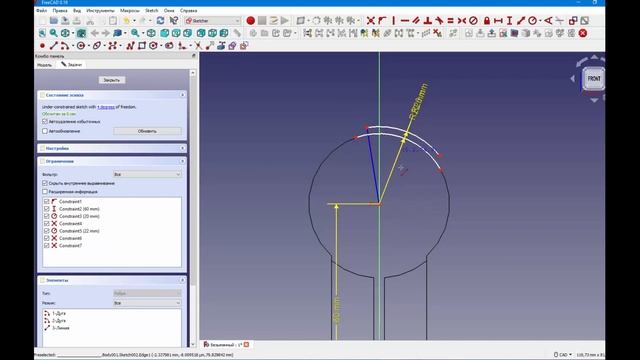Collapse the elements section
This screenshot has width=640, height=360.
point(182,280)
